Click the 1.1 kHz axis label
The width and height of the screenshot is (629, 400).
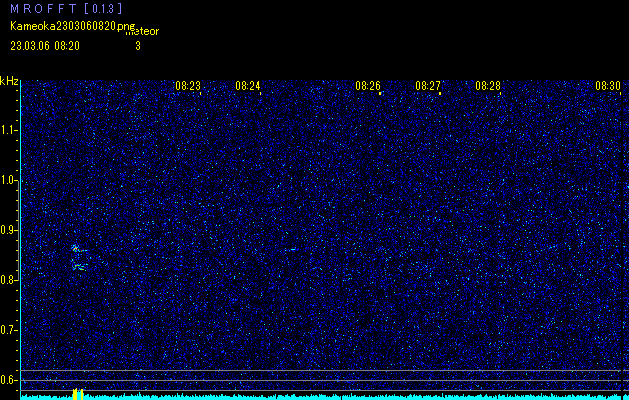coord(9,130)
